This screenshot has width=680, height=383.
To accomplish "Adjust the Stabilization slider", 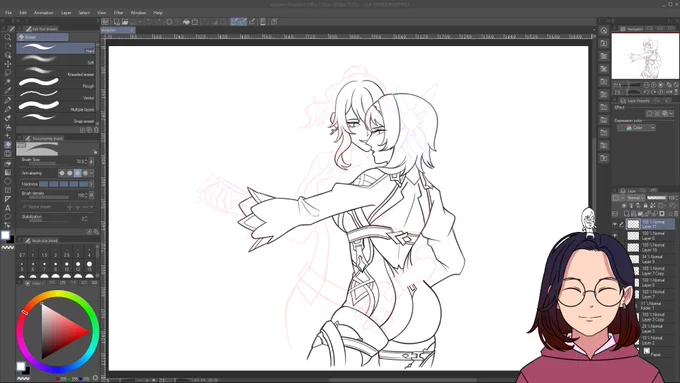I will (49, 220).
